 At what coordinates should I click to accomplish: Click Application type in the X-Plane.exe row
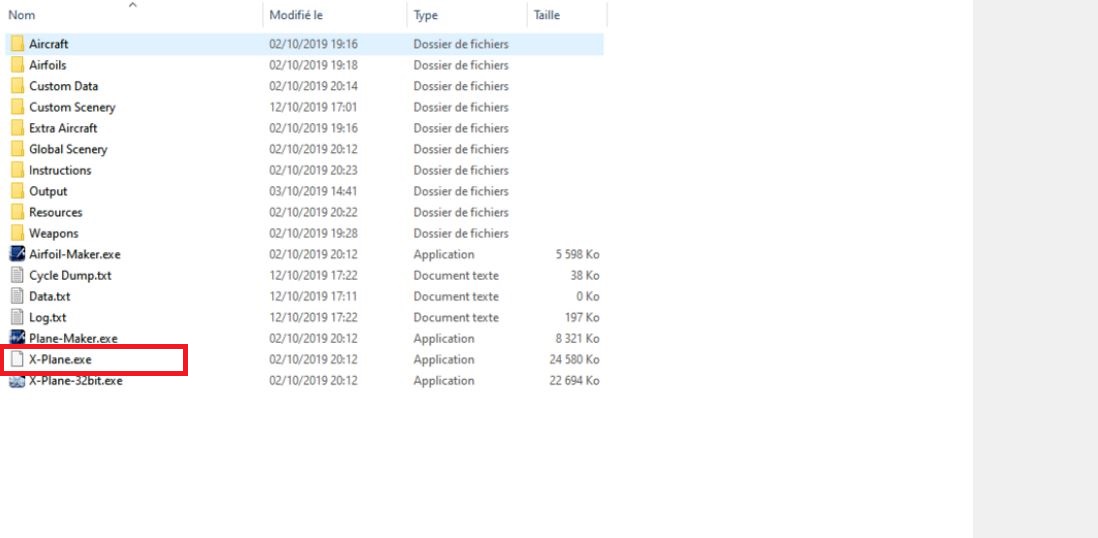coord(444,359)
